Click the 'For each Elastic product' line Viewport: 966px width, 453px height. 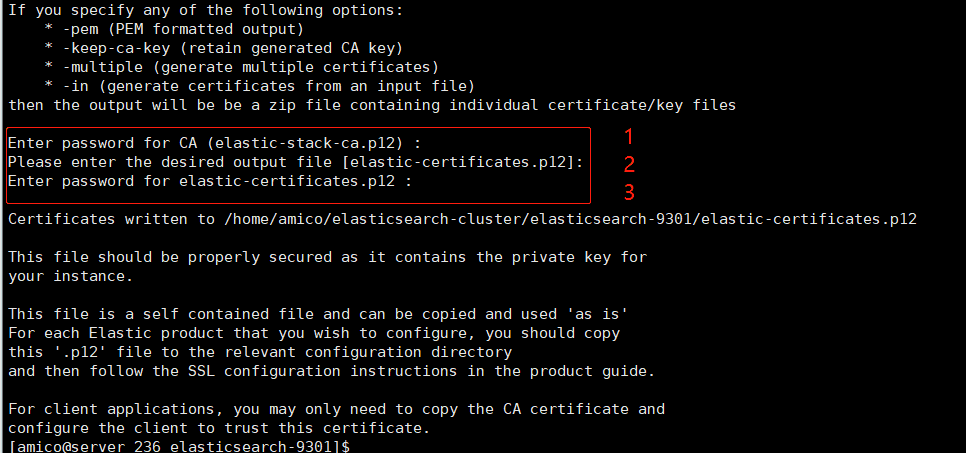[x=314, y=333]
